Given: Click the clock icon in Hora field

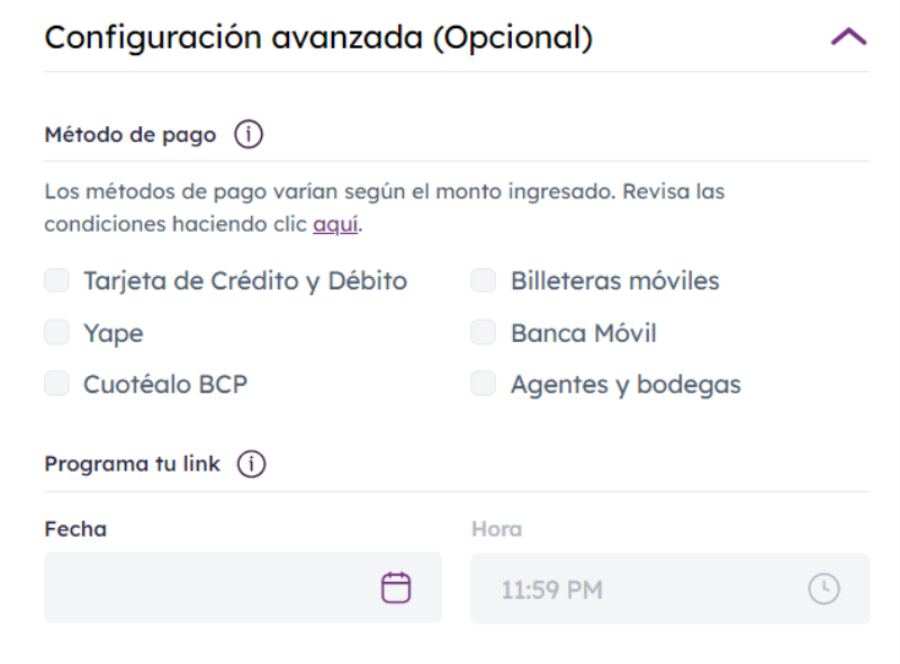Looking at the screenshot, I should pos(824,590).
